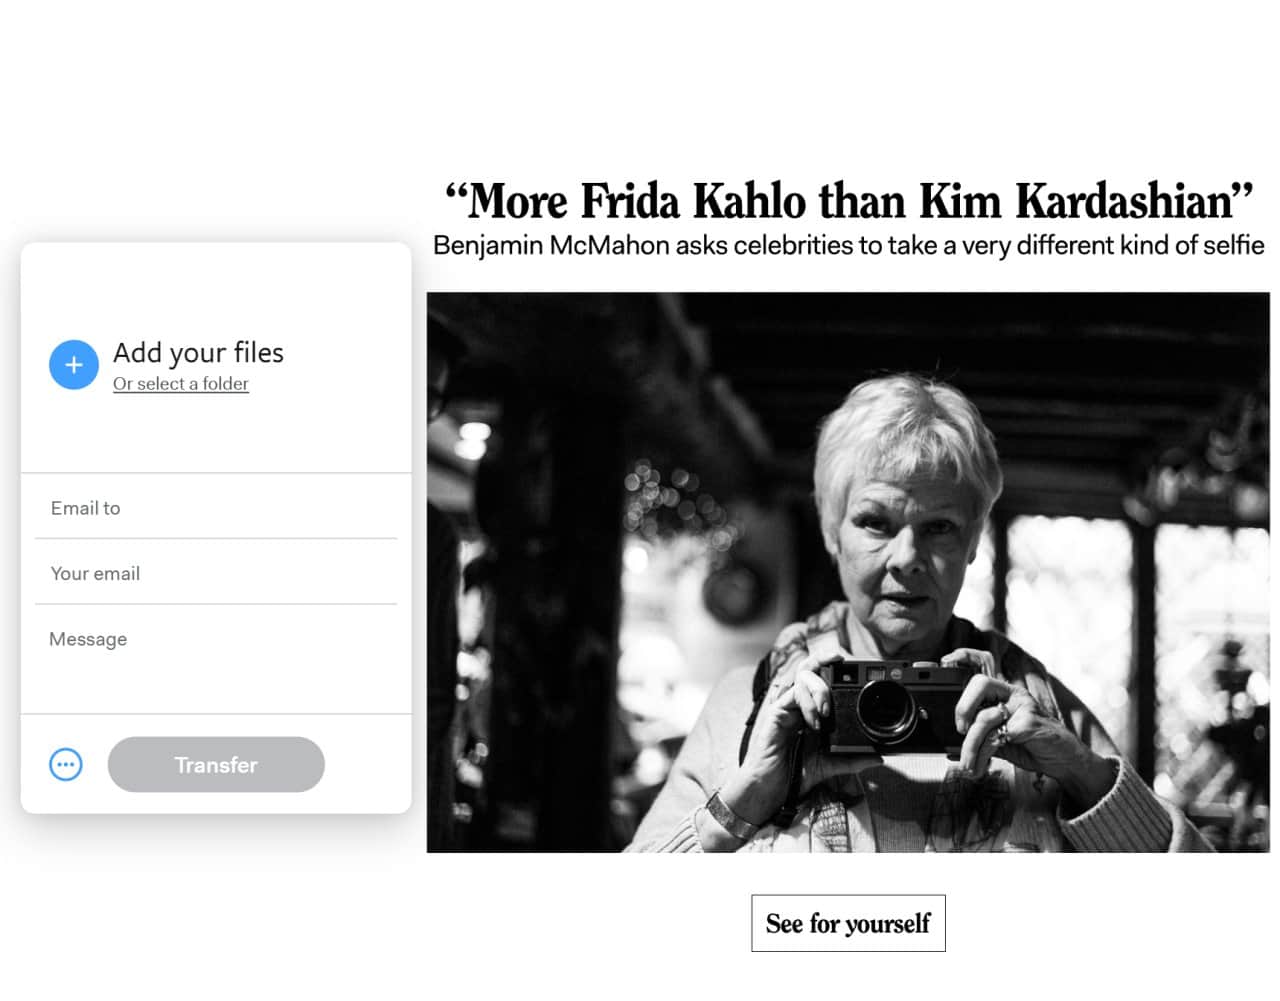
Task: Click the blue plus icon to add files
Action: click(74, 365)
